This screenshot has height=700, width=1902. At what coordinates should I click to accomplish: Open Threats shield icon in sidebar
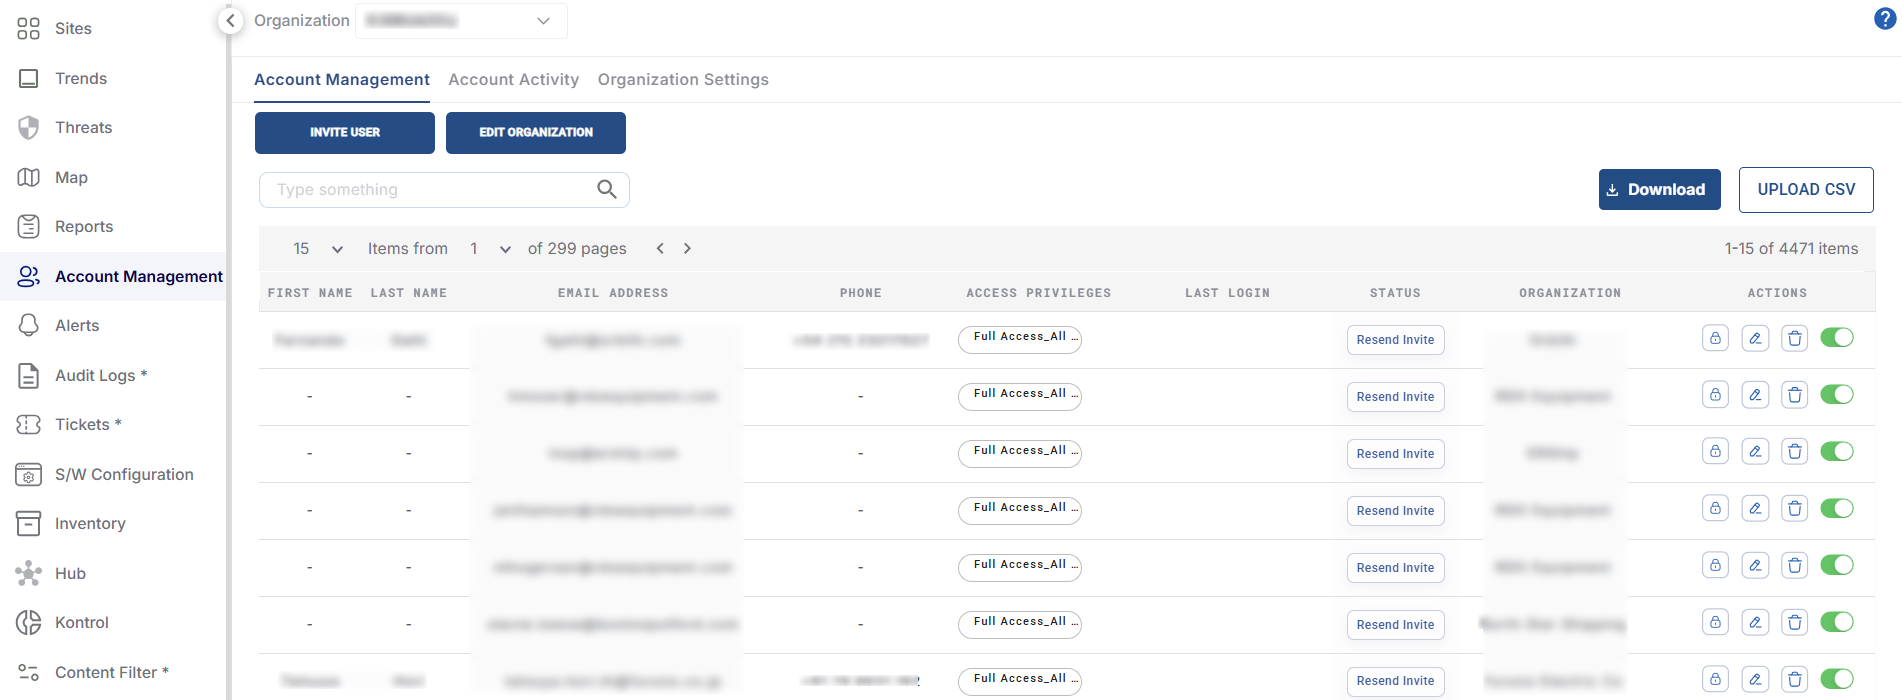pos(29,128)
